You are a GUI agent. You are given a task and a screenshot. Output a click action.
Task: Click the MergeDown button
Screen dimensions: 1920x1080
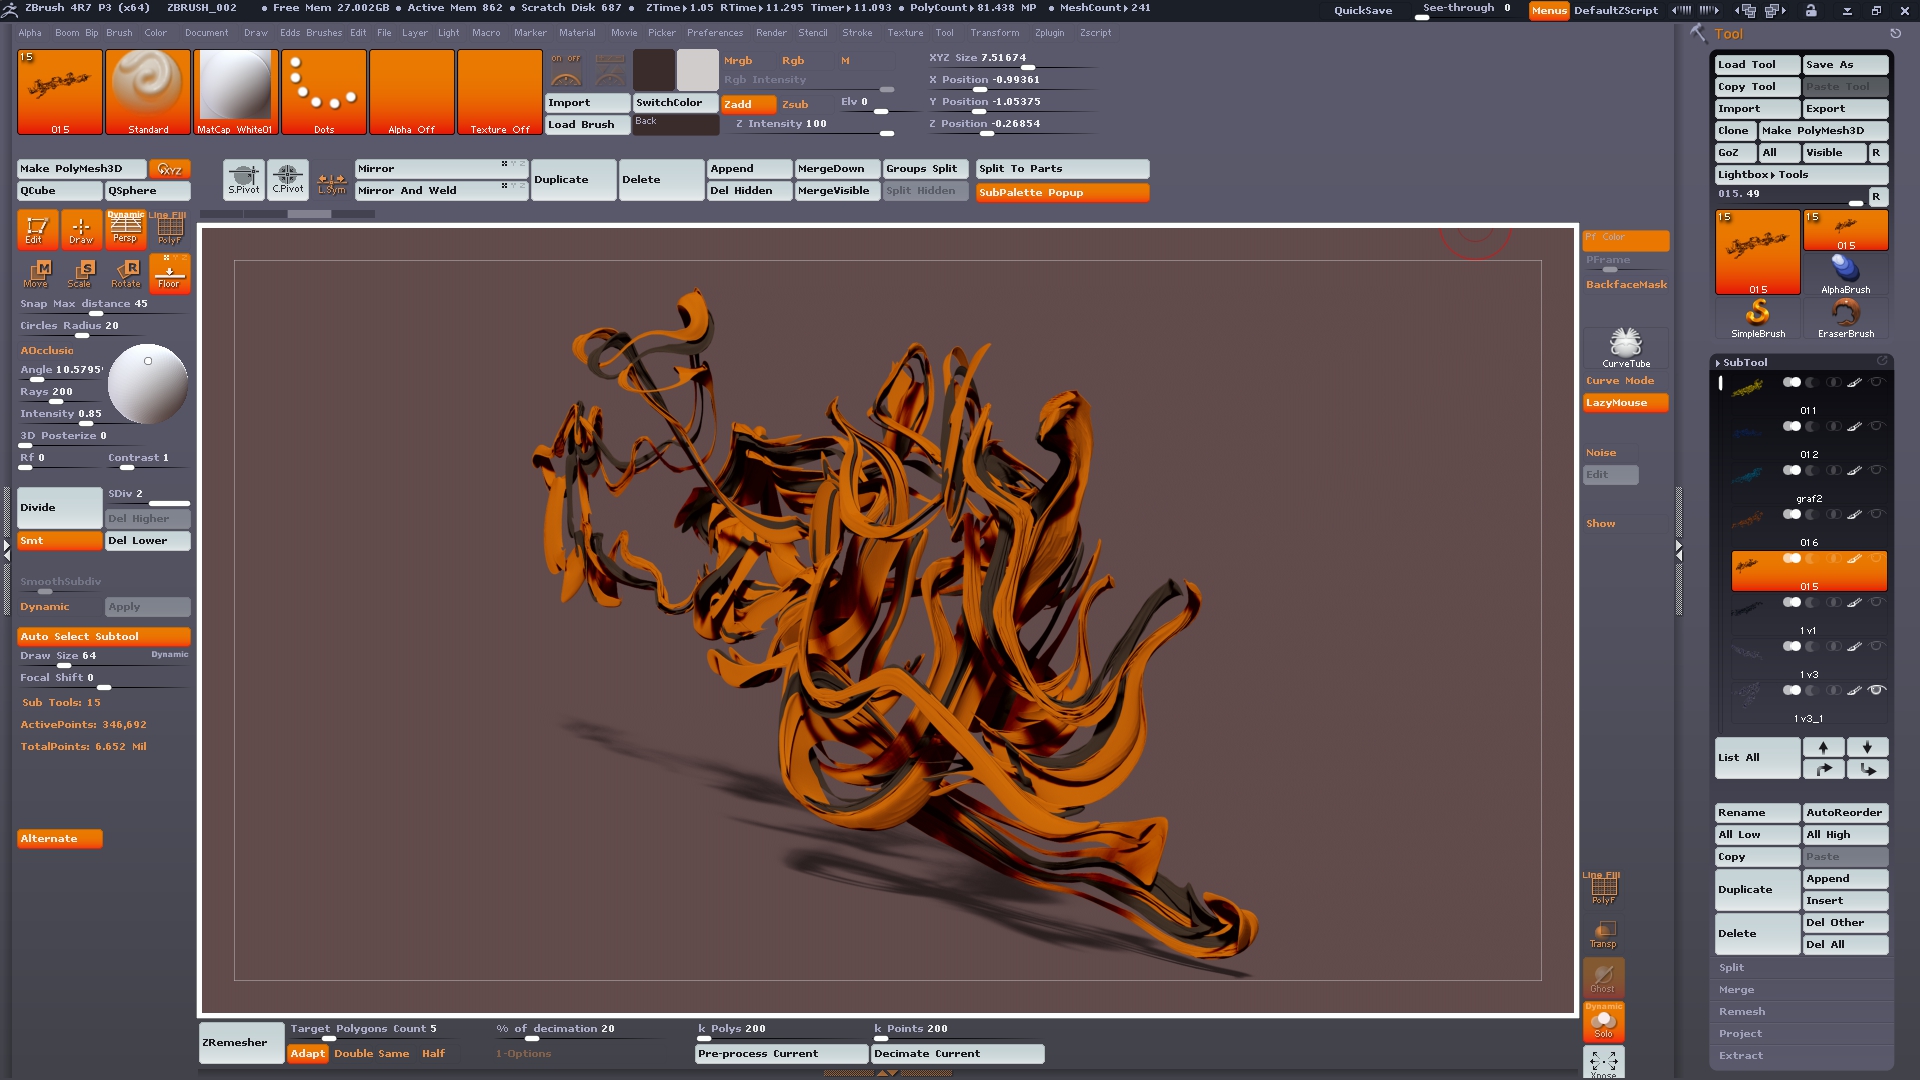click(x=835, y=168)
